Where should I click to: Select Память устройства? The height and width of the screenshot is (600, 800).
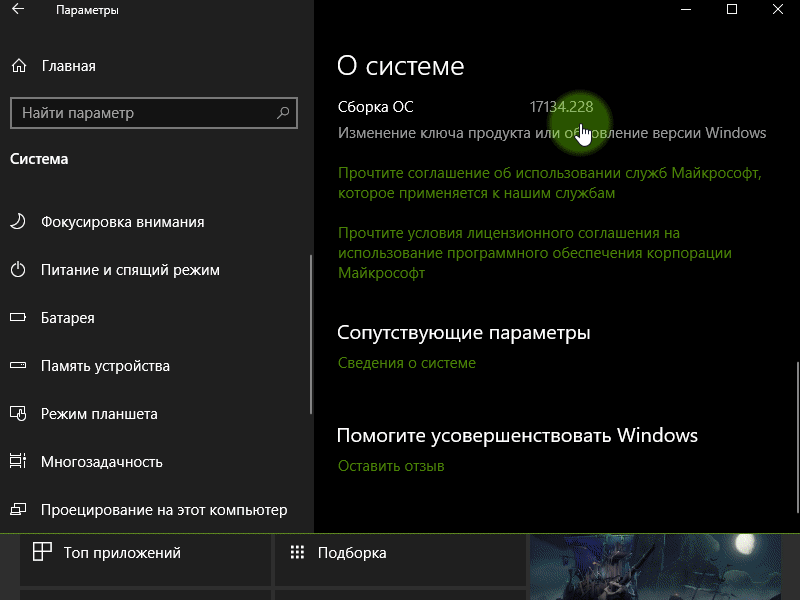[x=105, y=366]
